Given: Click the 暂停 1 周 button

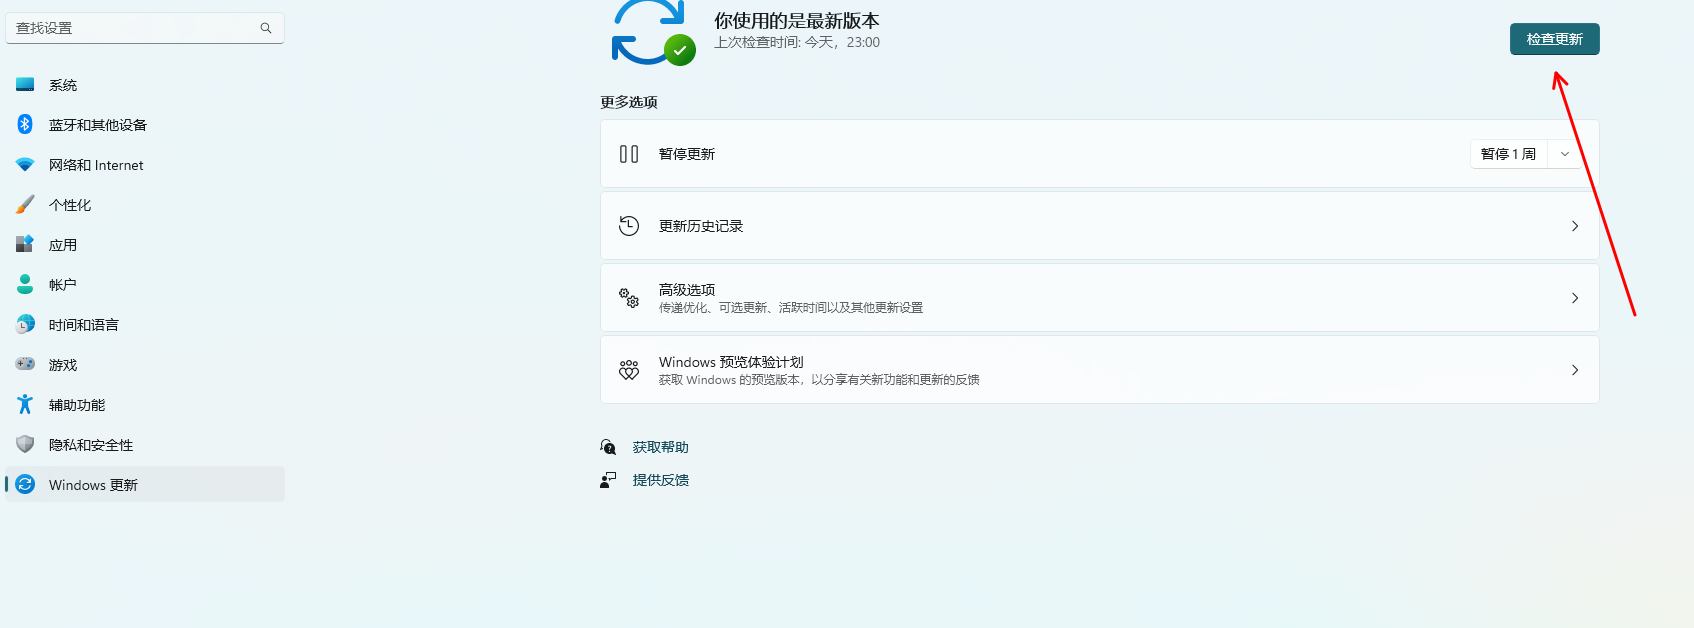Looking at the screenshot, I should point(1508,154).
